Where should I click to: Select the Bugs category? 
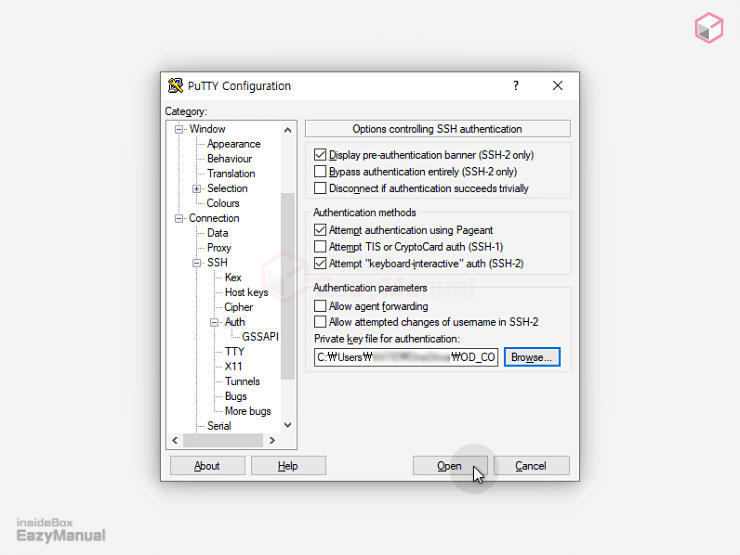pyautogui.click(x=235, y=396)
